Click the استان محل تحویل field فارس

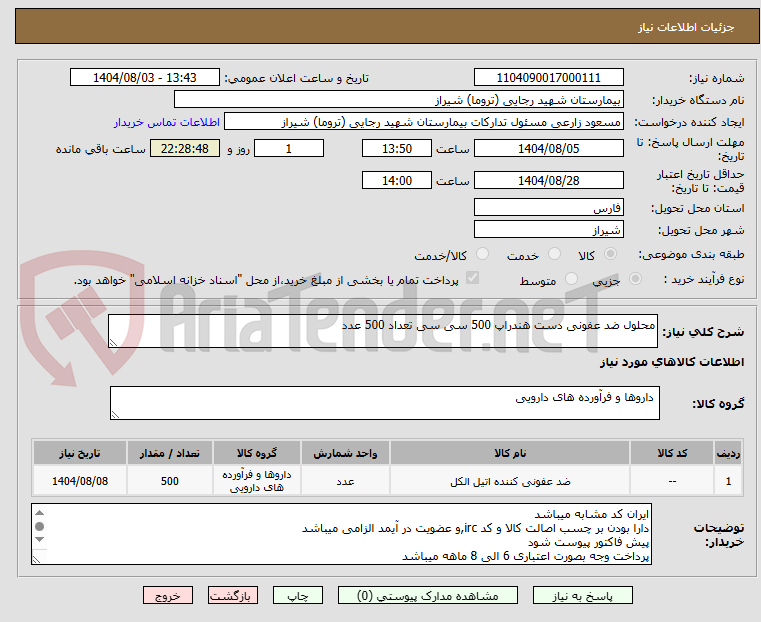click(x=548, y=208)
